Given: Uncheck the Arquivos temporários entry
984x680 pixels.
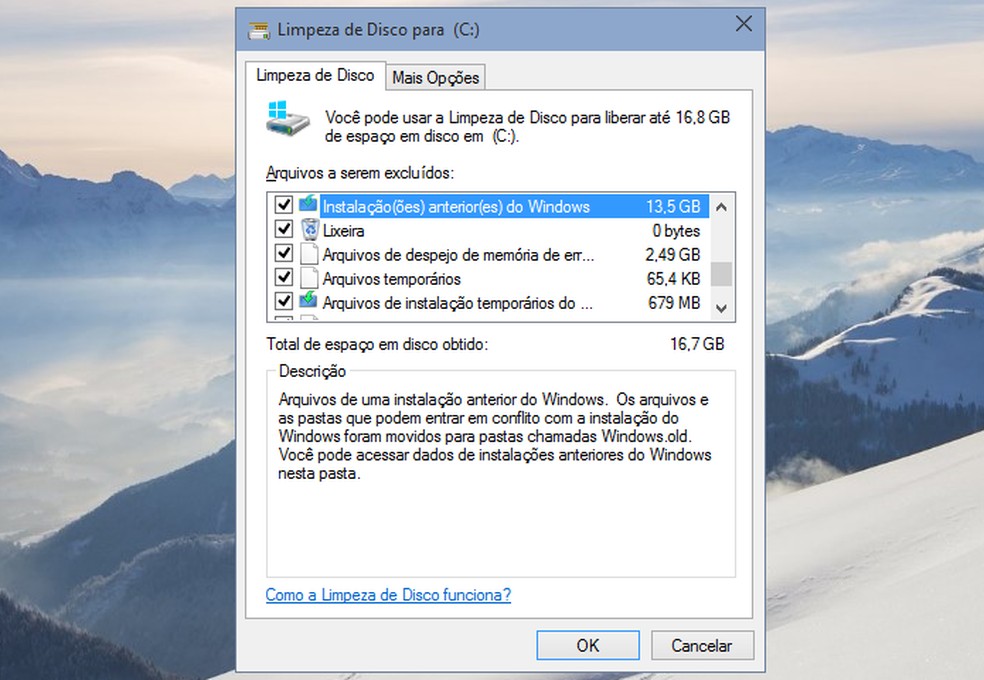Looking at the screenshot, I should tap(283, 278).
